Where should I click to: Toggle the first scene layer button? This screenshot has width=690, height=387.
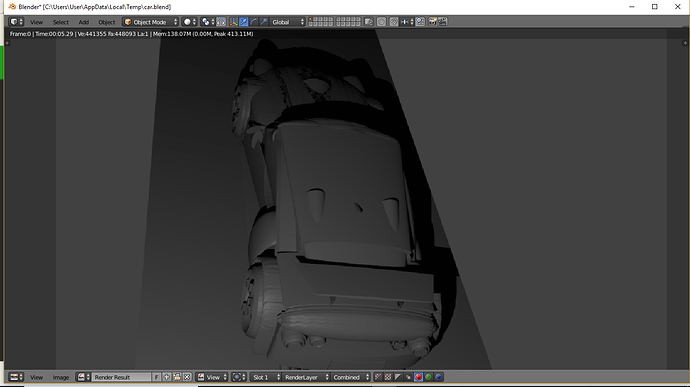click(x=311, y=20)
